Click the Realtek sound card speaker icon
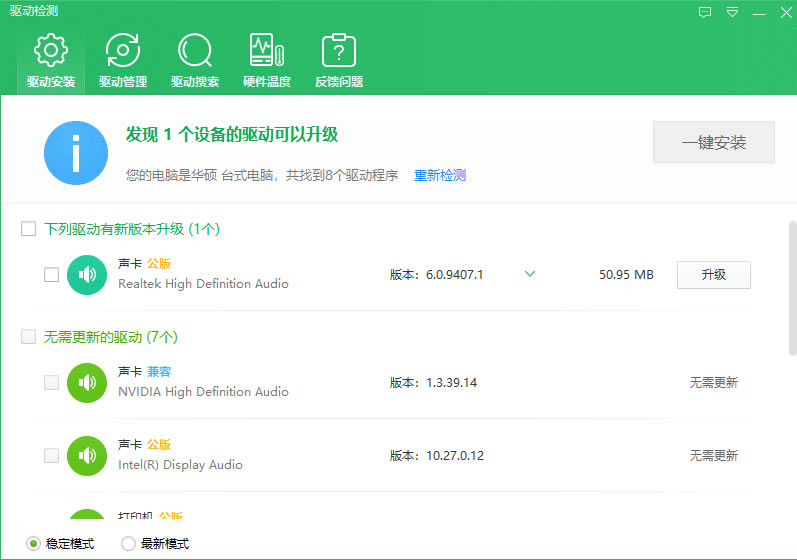The width and height of the screenshot is (797, 560). [x=87, y=275]
